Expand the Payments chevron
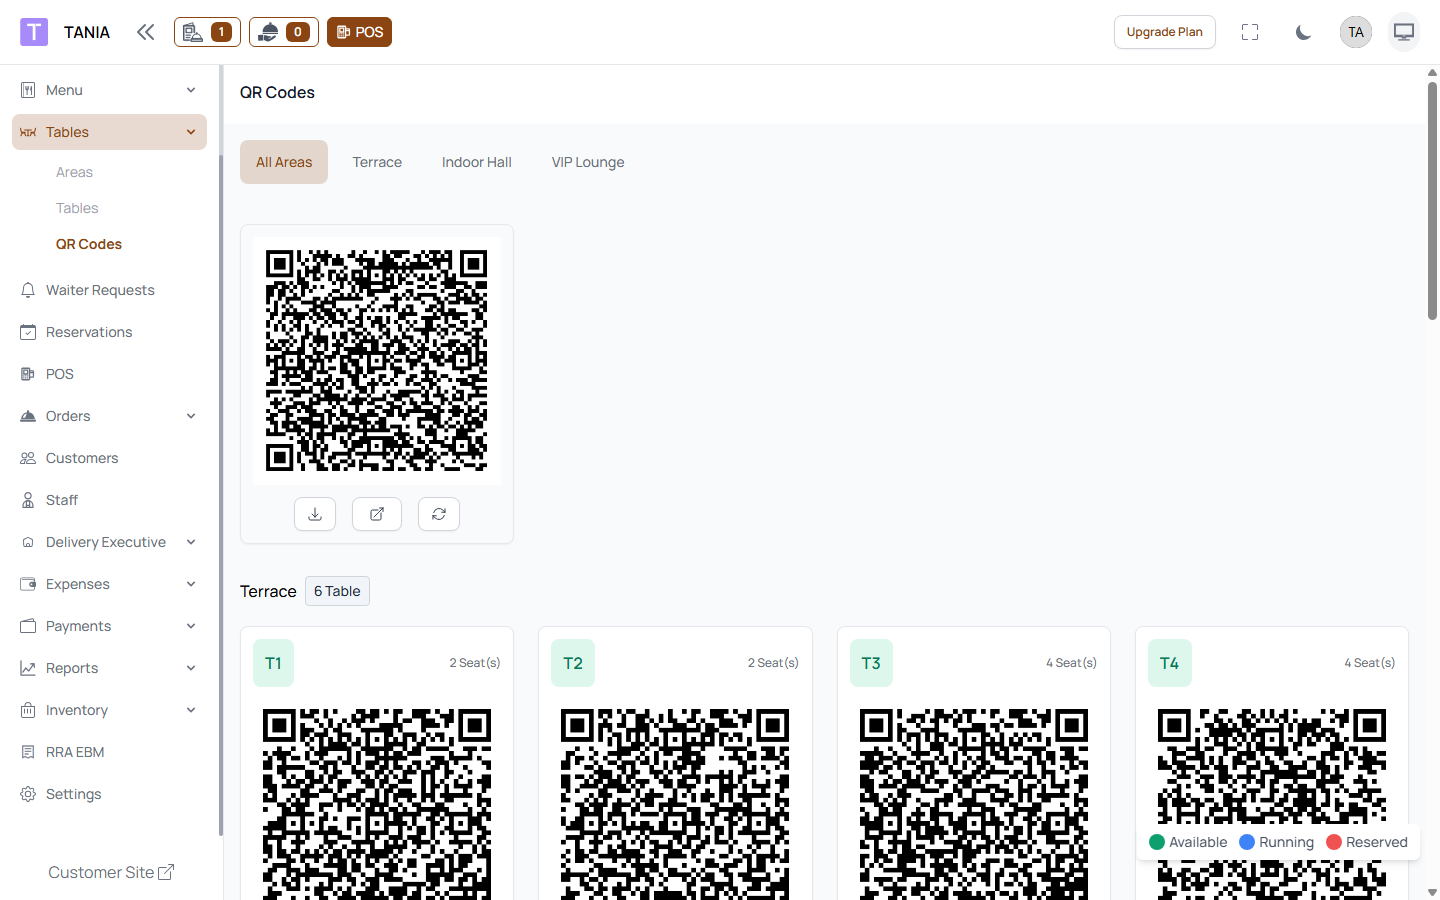The width and height of the screenshot is (1440, 900). 191,626
